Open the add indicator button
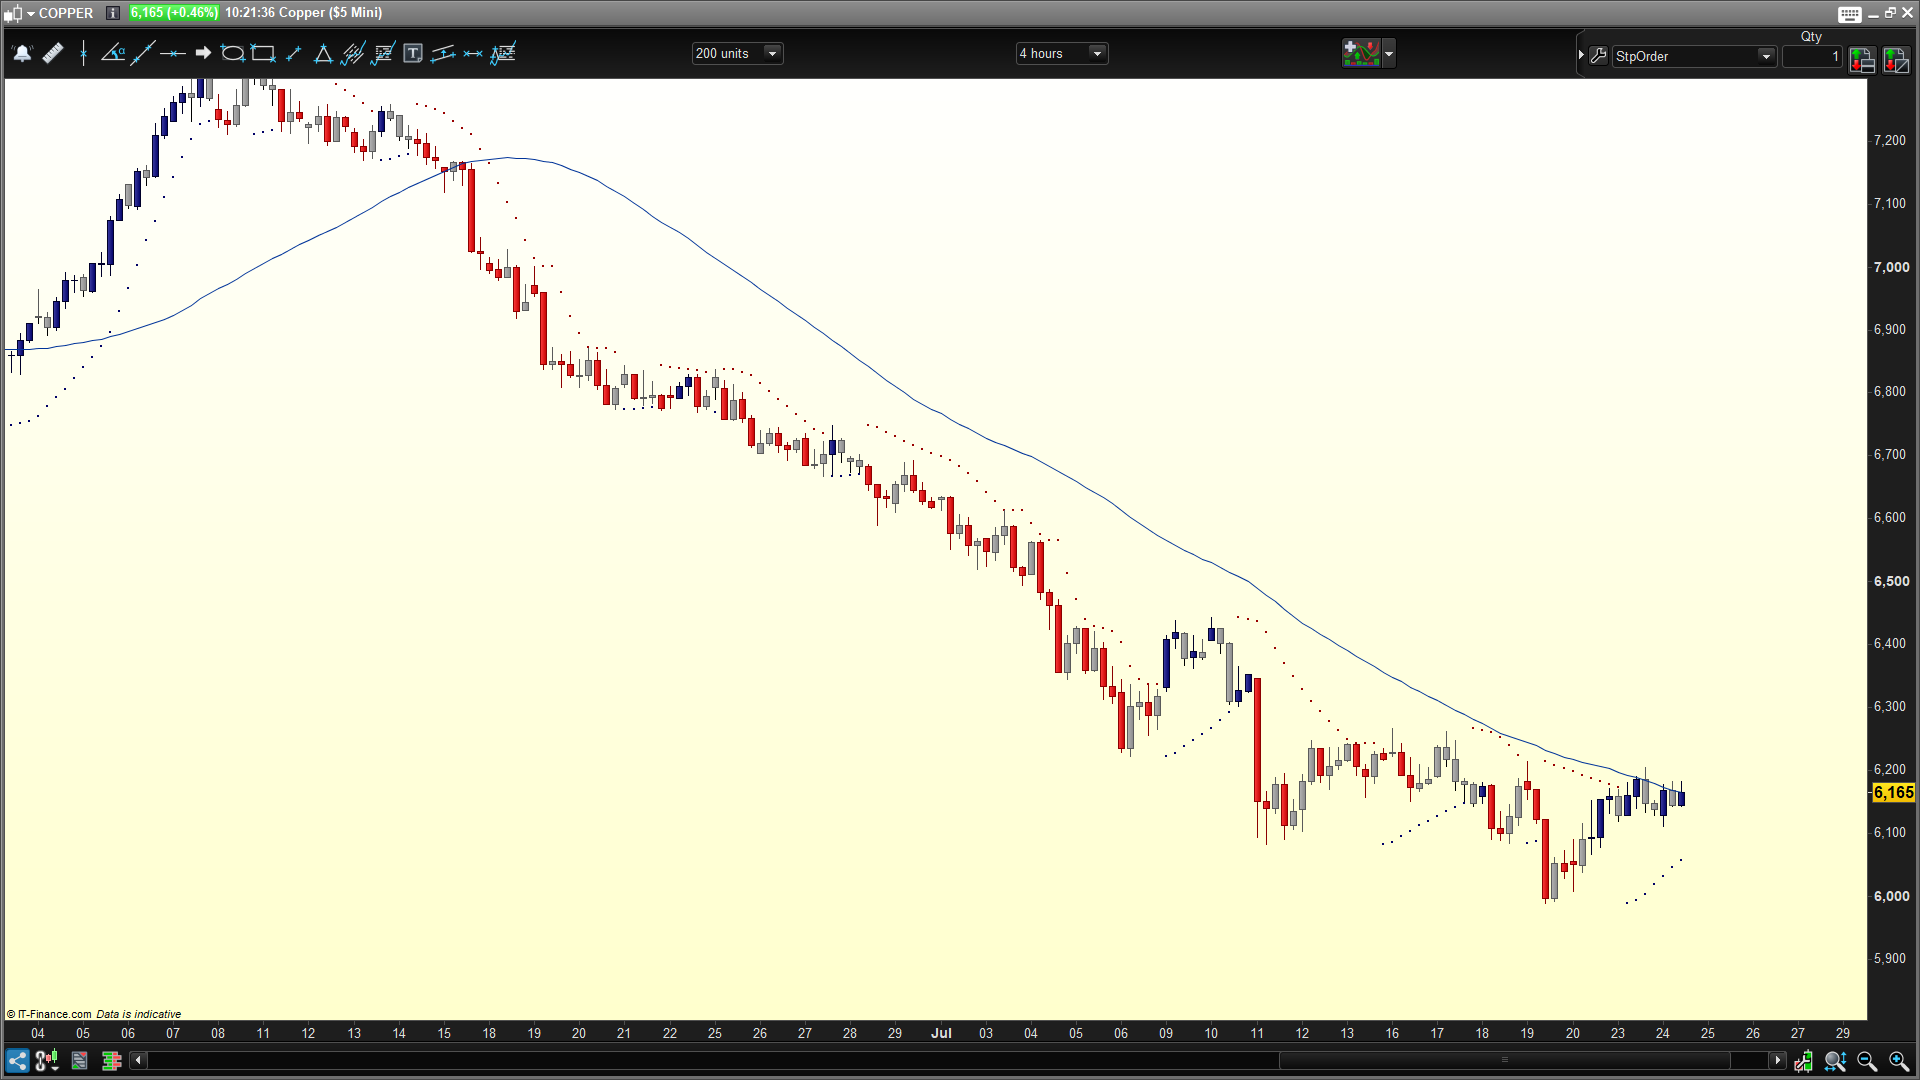Image resolution: width=1920 pixels, height=1080 pixels. [1360, 54]
